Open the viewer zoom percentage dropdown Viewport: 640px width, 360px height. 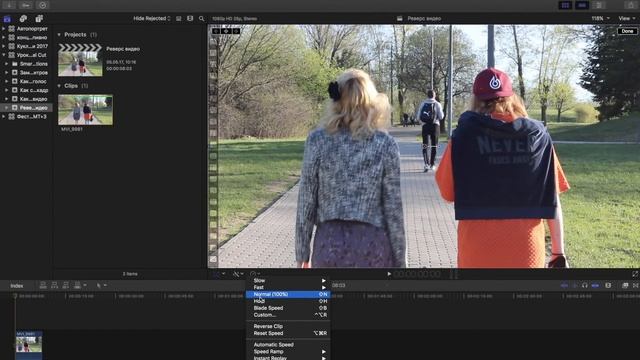click(600, 18)
